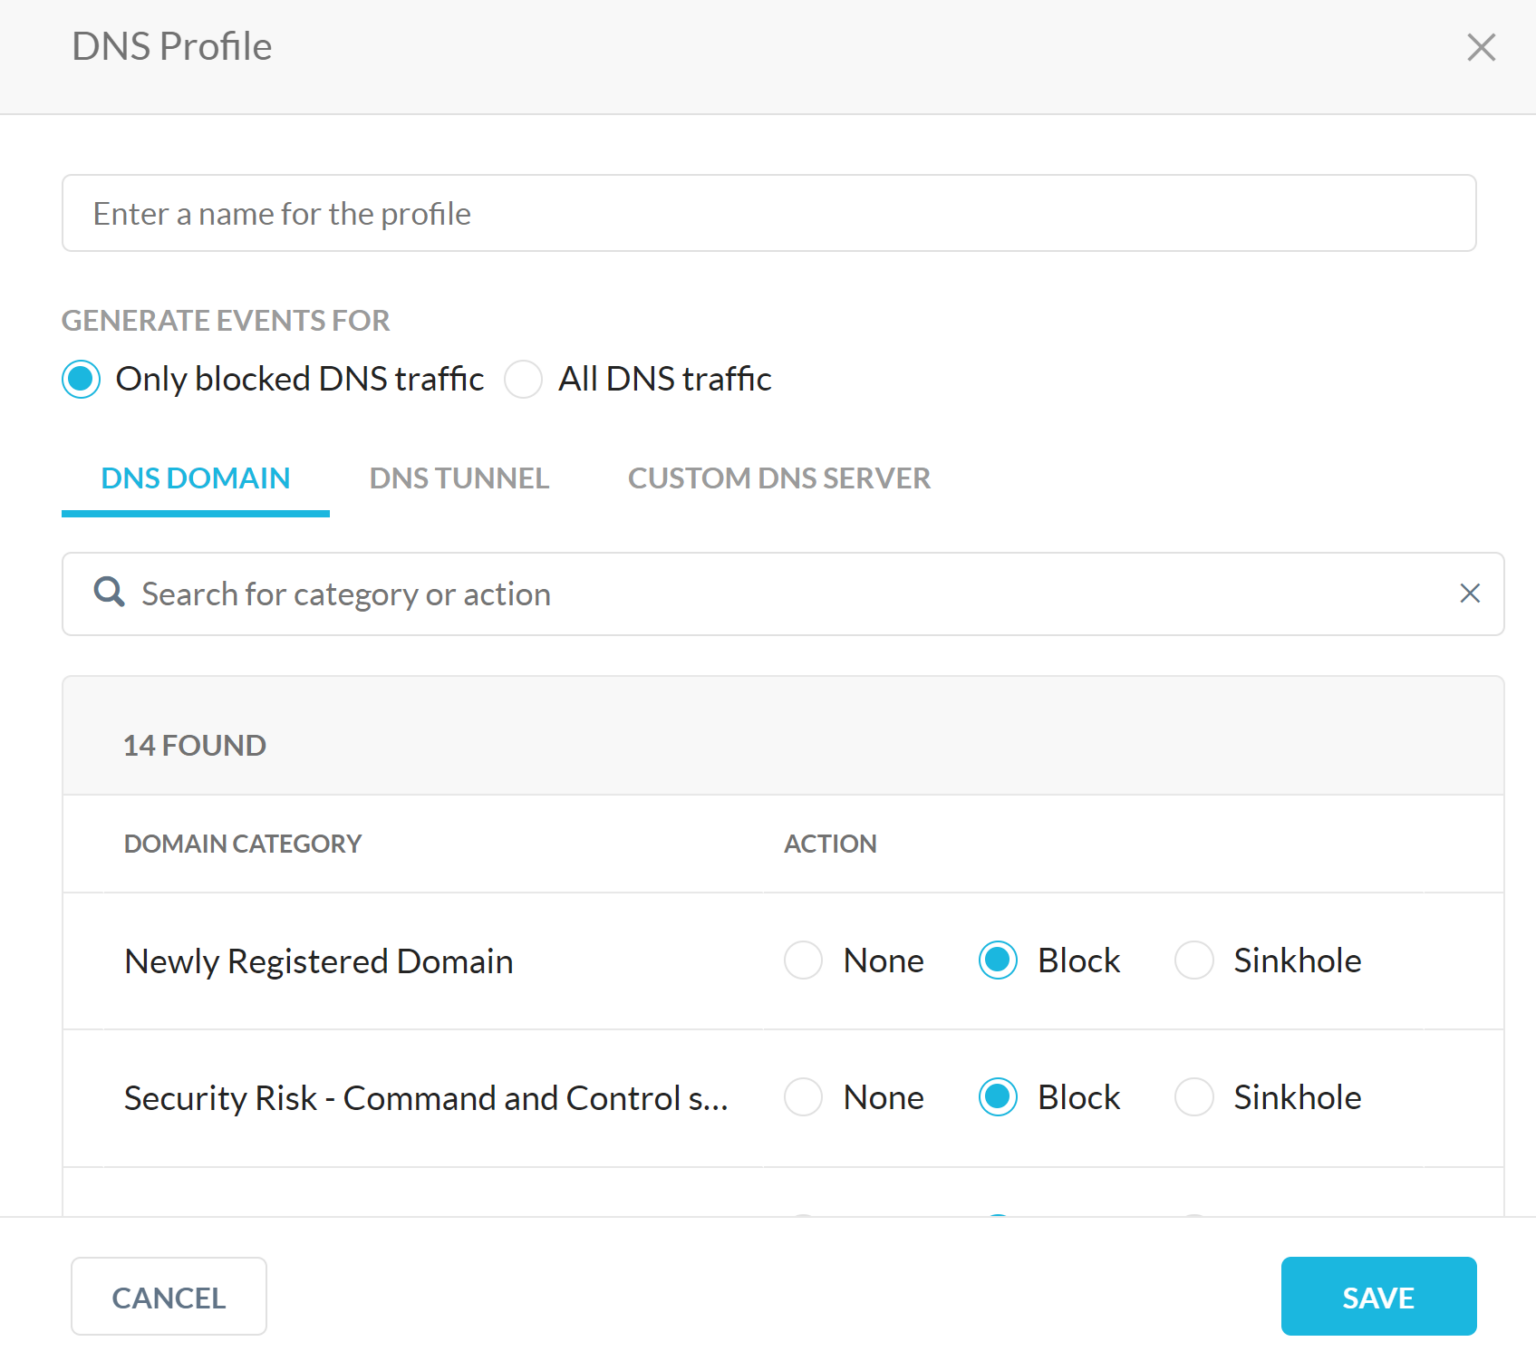Image resolution: width=1536 pixels, height=1361 pixels.
Task: Click the '14 FOUND' results header
Action: pyautogui.click(x=194, y=744)
